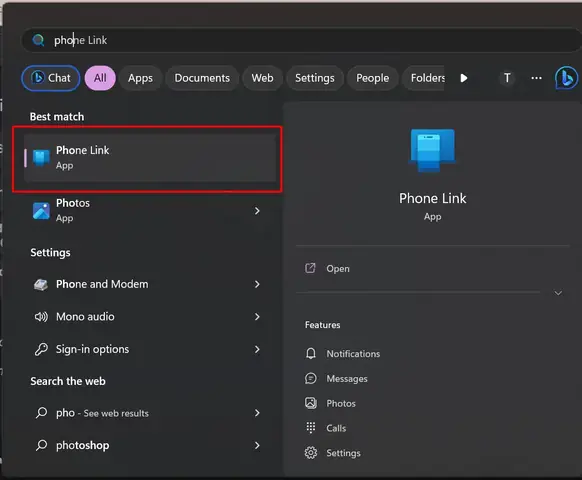The image size is (582, 480).
Task: Open the more options ellipsis menu
Action: point(536,78)
